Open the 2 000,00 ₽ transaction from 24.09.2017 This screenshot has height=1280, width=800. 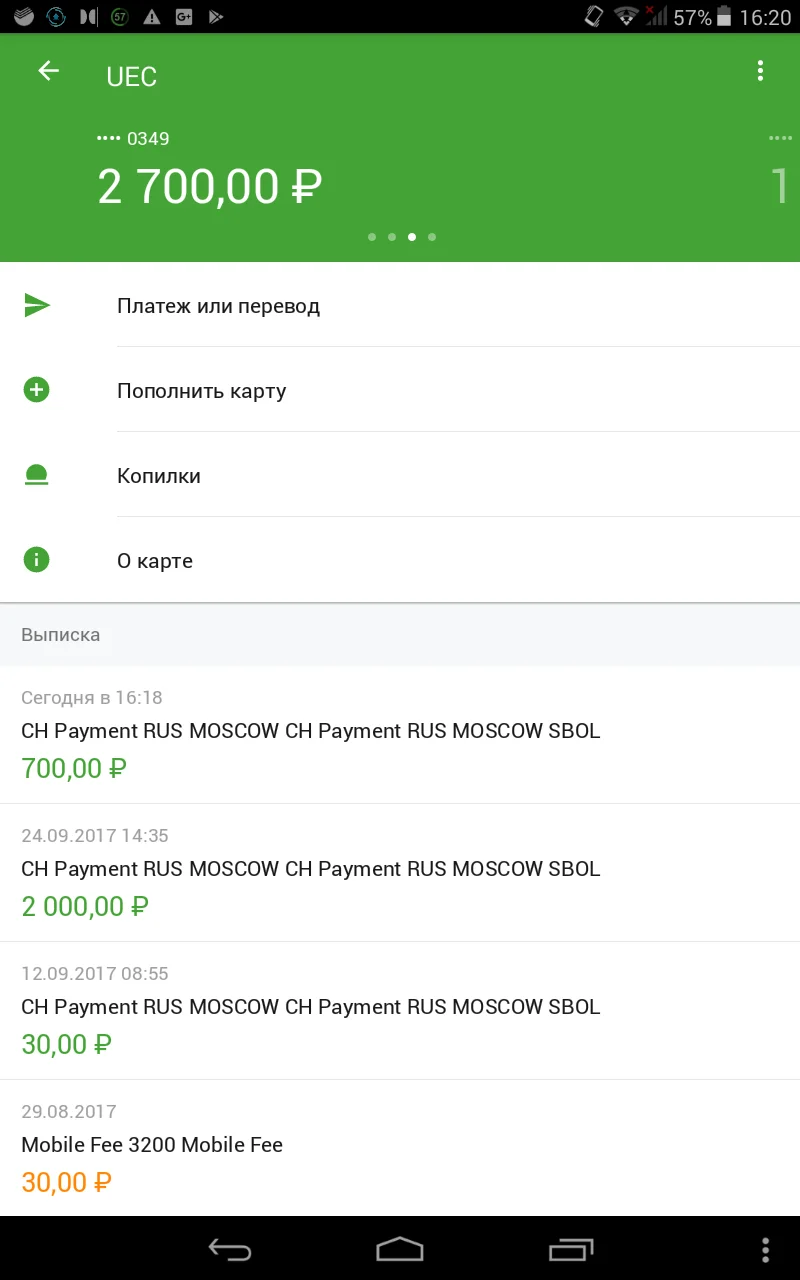click(x=310, y=872)
